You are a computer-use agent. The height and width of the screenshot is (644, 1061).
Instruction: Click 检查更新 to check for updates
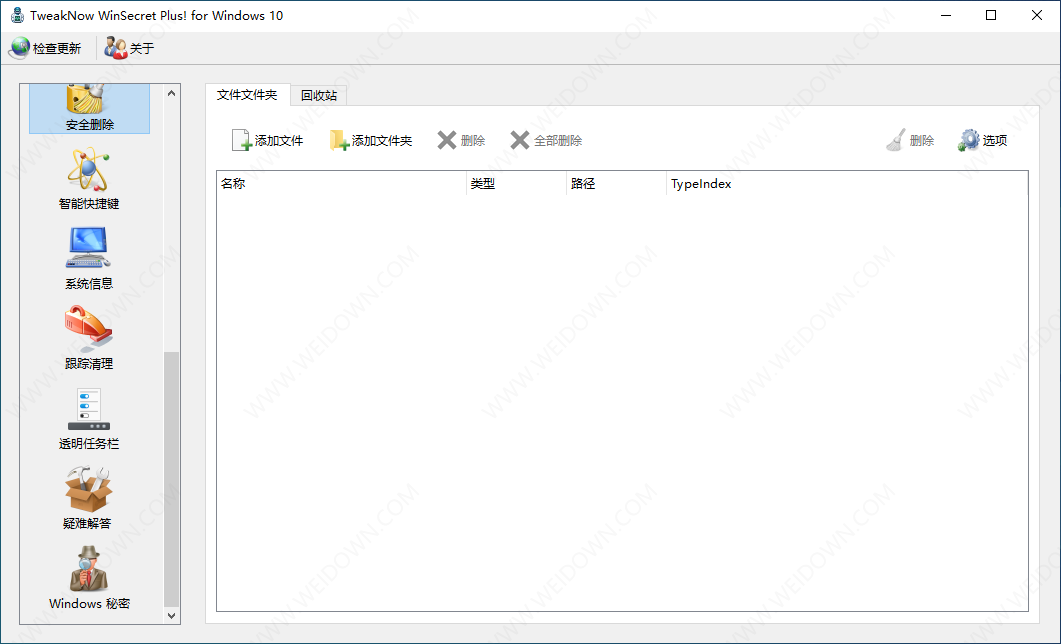click(45, 48)
